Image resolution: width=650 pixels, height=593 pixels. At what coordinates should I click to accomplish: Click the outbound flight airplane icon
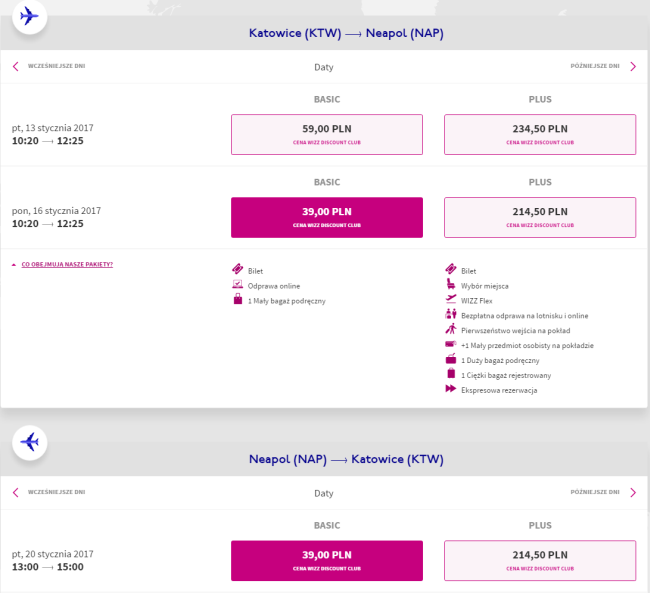[30, 16]
